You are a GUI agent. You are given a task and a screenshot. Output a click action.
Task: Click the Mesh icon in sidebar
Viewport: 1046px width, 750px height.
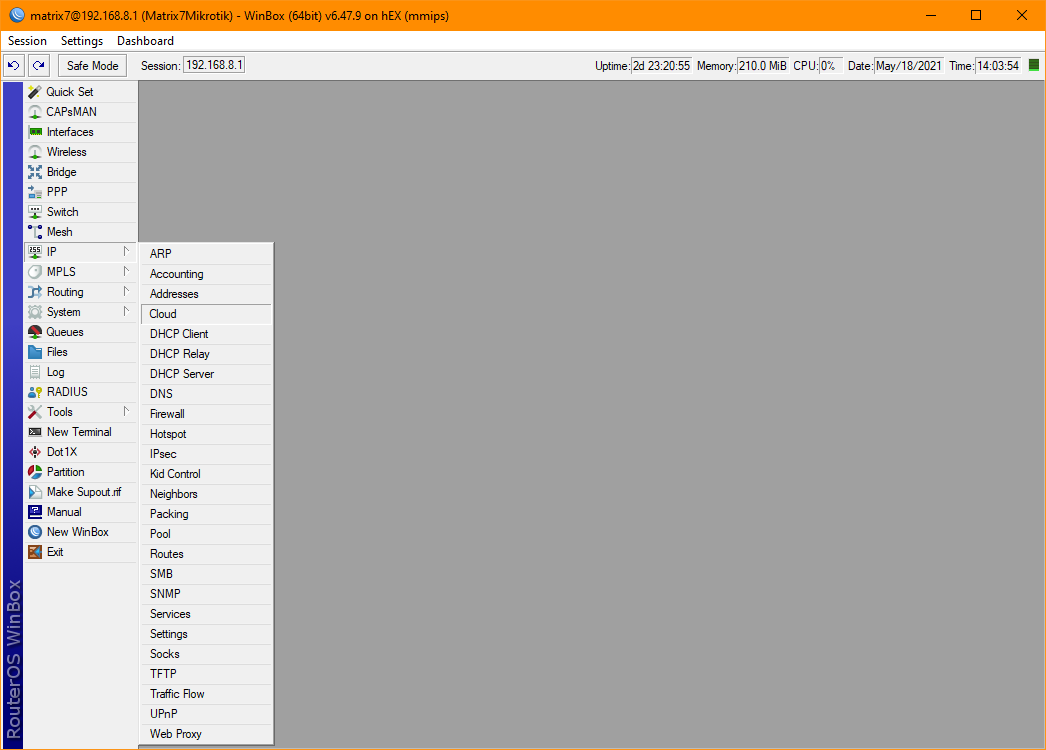[x=35, y=232]
